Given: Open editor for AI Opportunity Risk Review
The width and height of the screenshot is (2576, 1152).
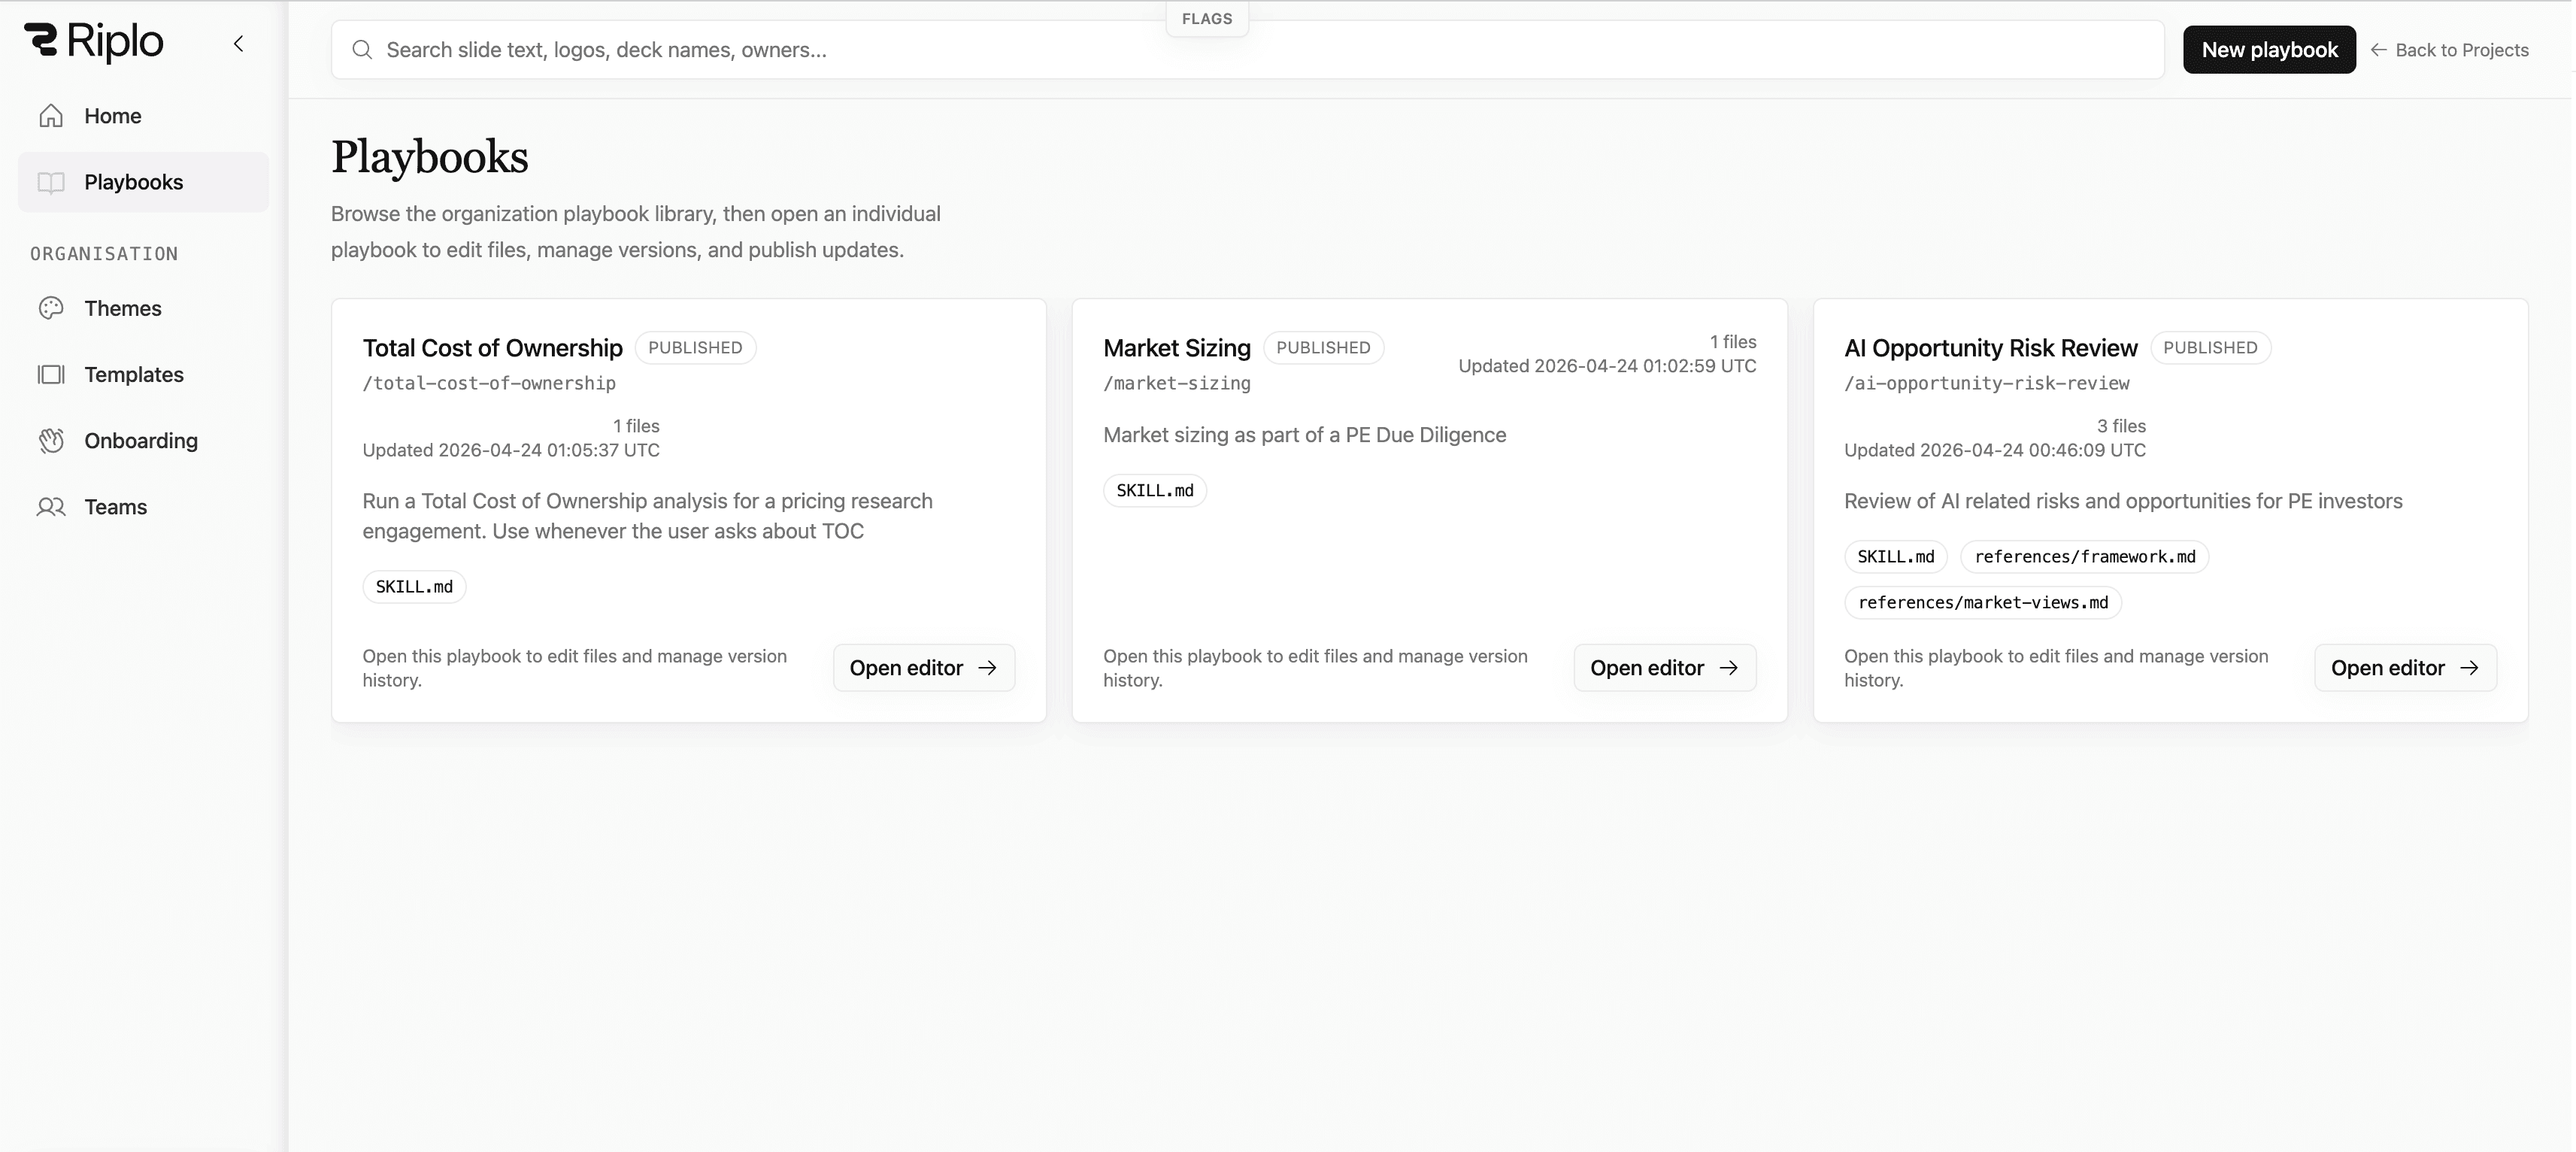Looking at the screenshot, I should 2405,668.
